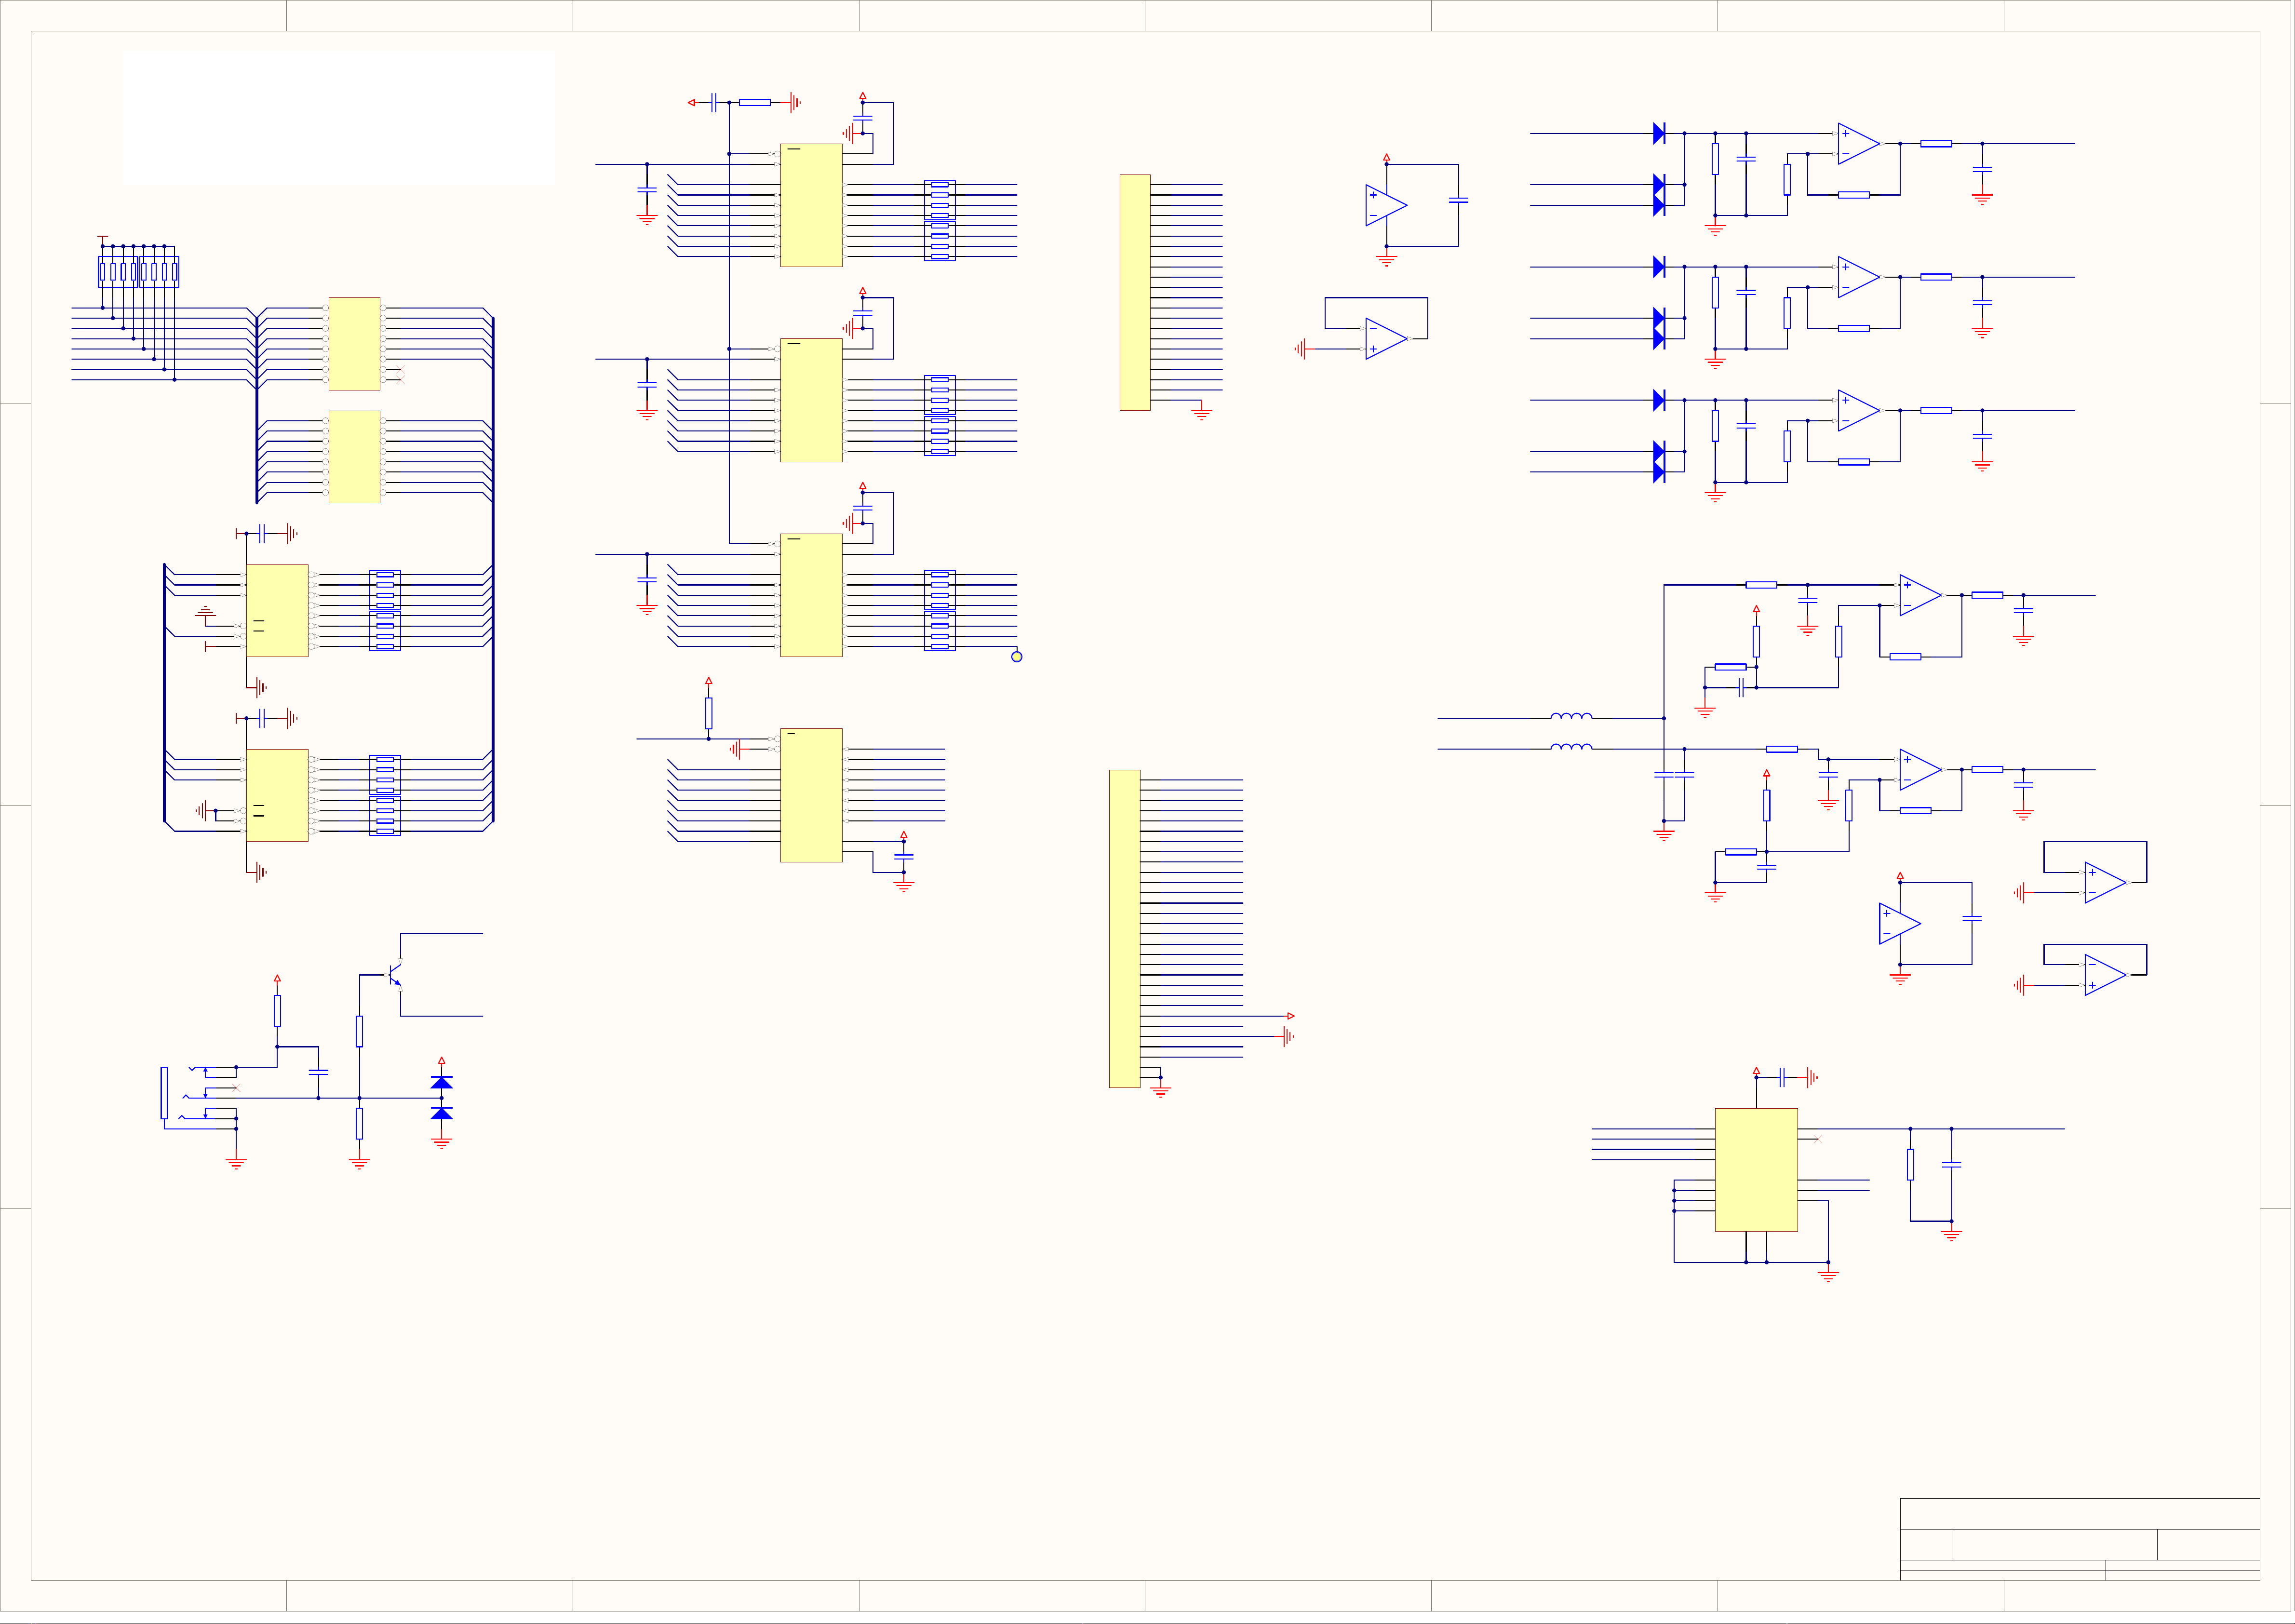Click the blank white text box area
The image size is (2295, 1624).
[x=338, y=118]
